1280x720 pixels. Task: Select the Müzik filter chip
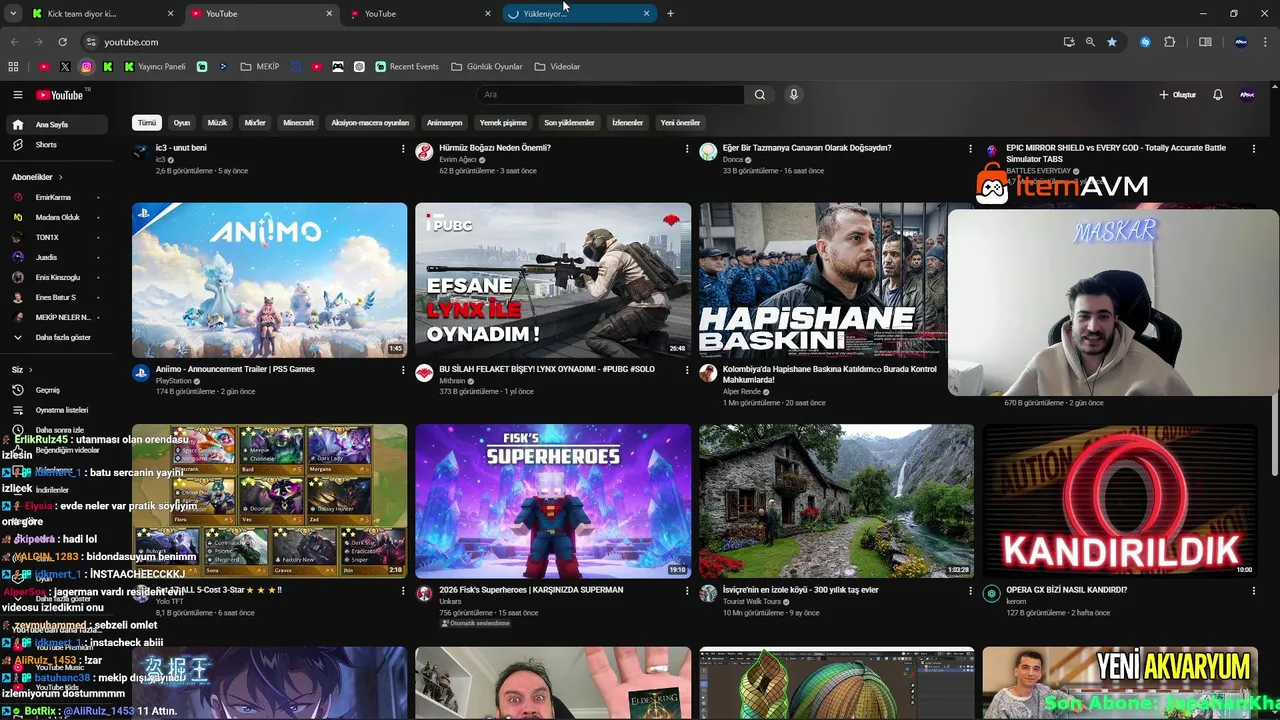tap(217, 123)
